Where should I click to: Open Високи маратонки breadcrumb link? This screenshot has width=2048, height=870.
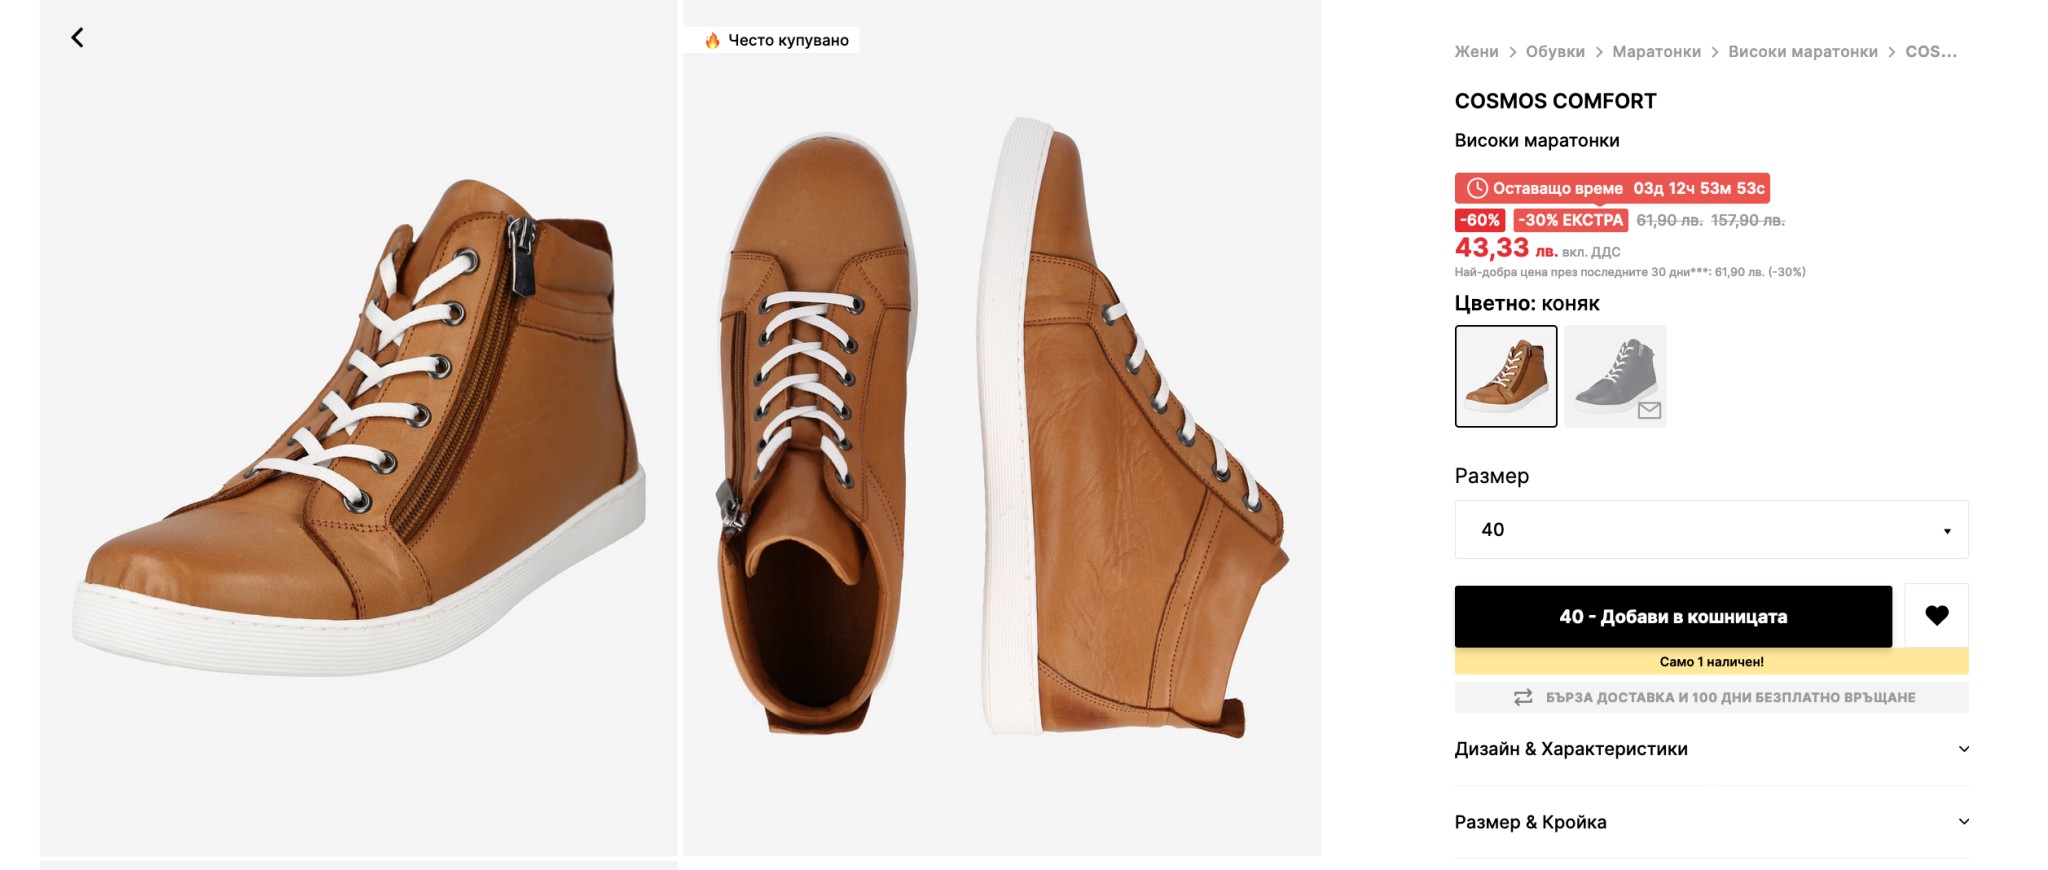click(1802, 52)
